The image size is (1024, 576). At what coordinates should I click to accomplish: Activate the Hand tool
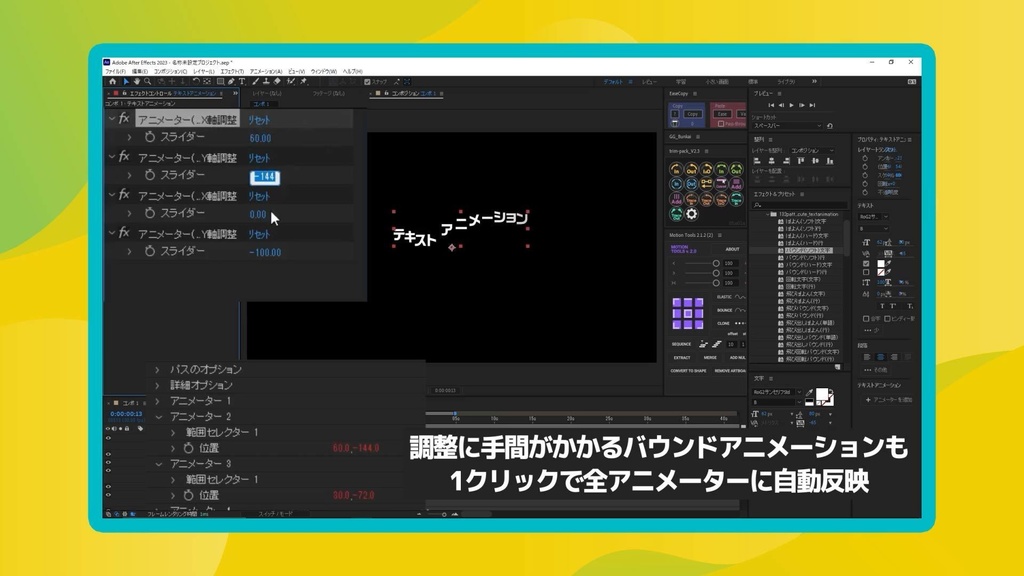[137, 81]
